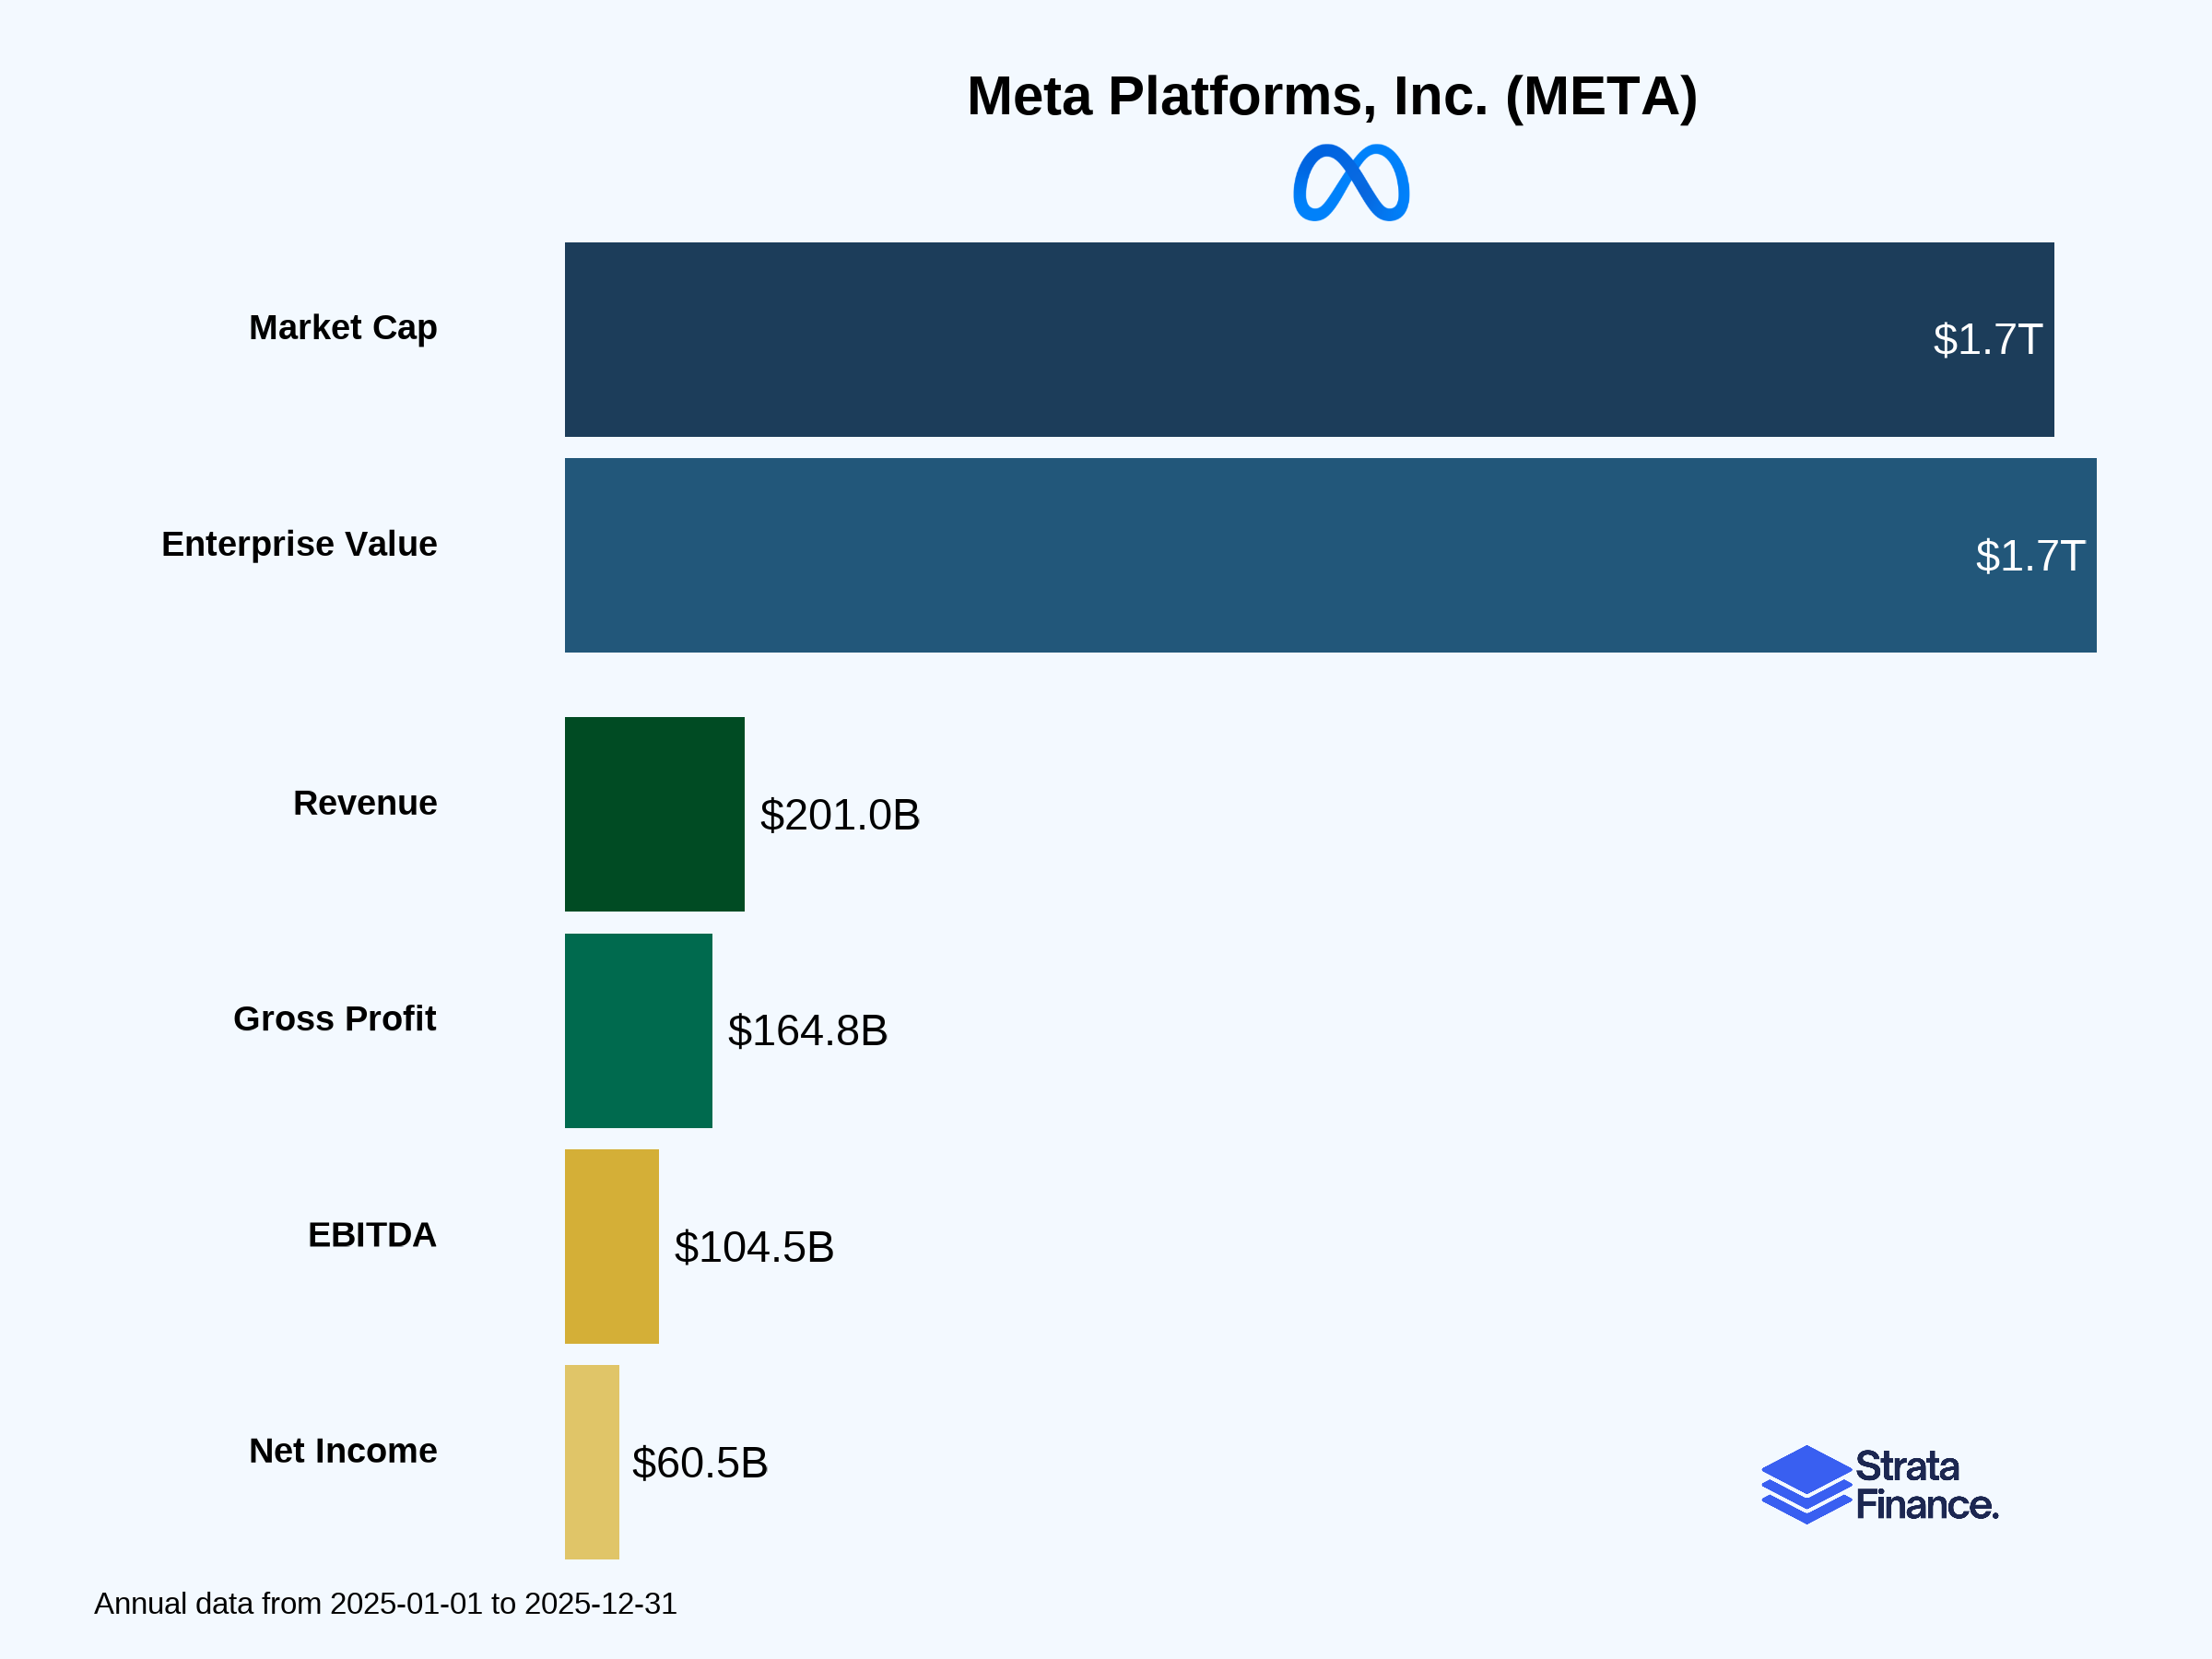
Task: Click the Strata Finance text
Action: (1927, 1485)
